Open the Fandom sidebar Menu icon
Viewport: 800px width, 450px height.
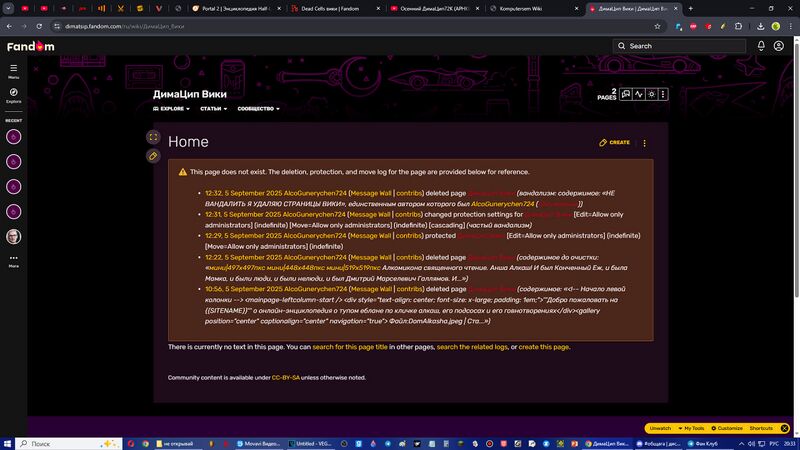point(14,70)
